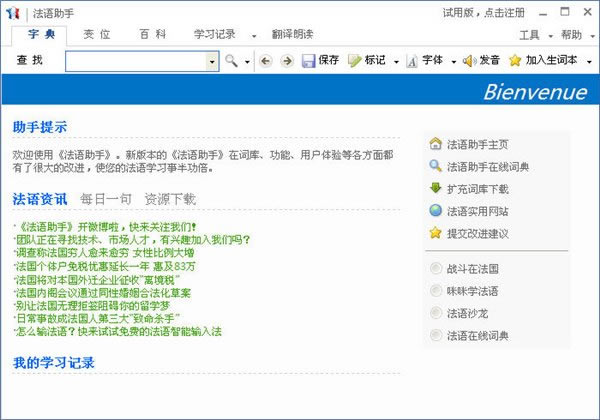Click the house icon beside 法语助手主页
This screenshot has height=420, width=600.
tap(435, 144)
